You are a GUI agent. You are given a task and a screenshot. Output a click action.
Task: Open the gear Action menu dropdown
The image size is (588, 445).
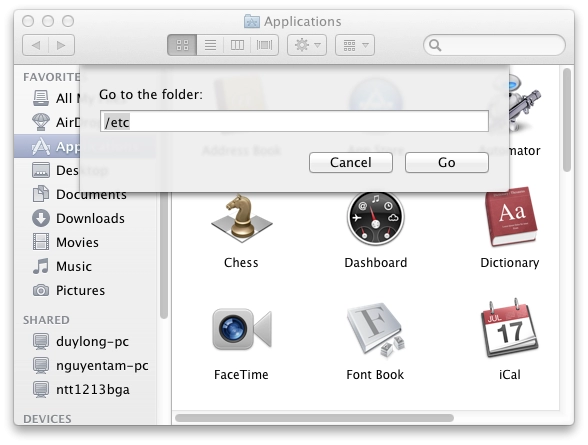[x=307, y=45]
